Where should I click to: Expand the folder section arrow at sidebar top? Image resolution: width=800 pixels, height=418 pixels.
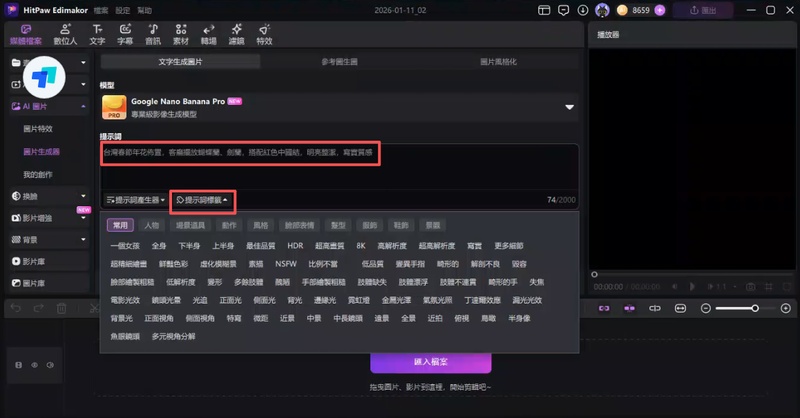coord(83,62)
